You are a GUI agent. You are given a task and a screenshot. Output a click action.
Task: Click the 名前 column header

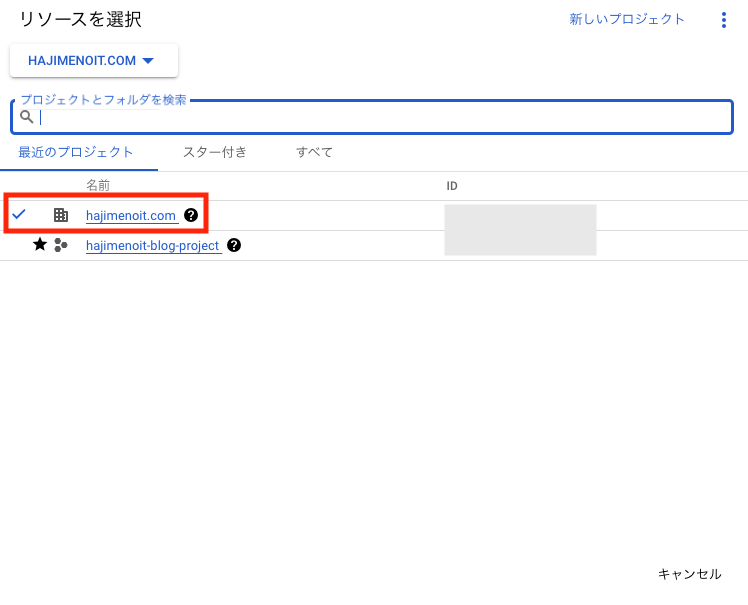(x=98, y=186)
